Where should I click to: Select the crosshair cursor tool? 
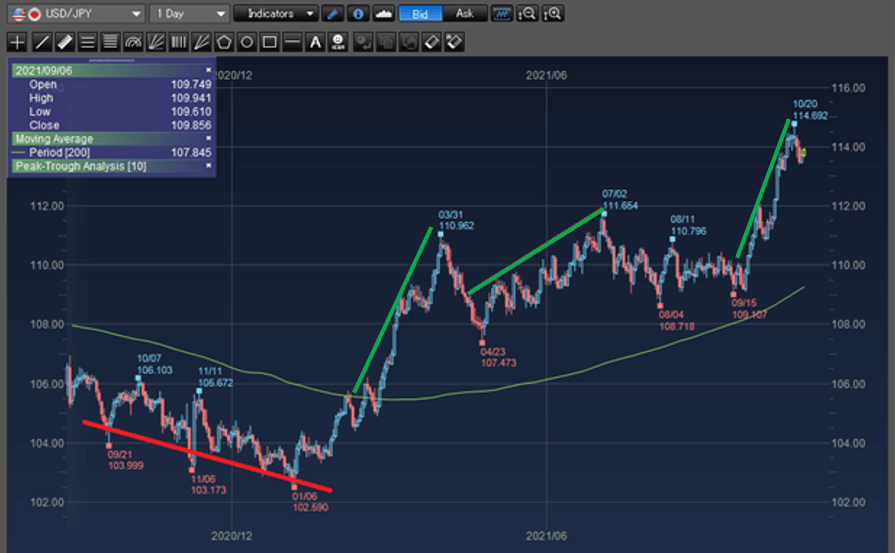[x=17, y=42]
